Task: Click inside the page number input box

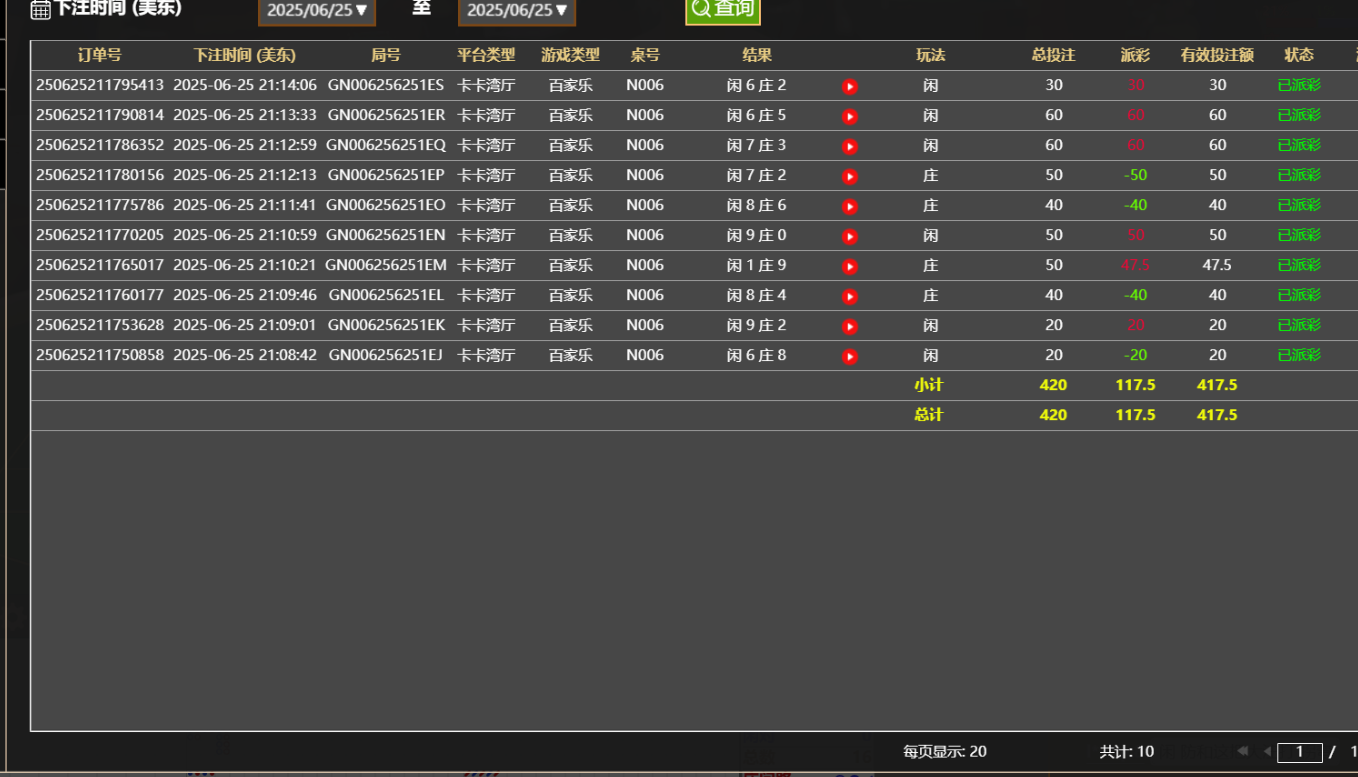Action: pyautogui.click(x=1300, y=751)
